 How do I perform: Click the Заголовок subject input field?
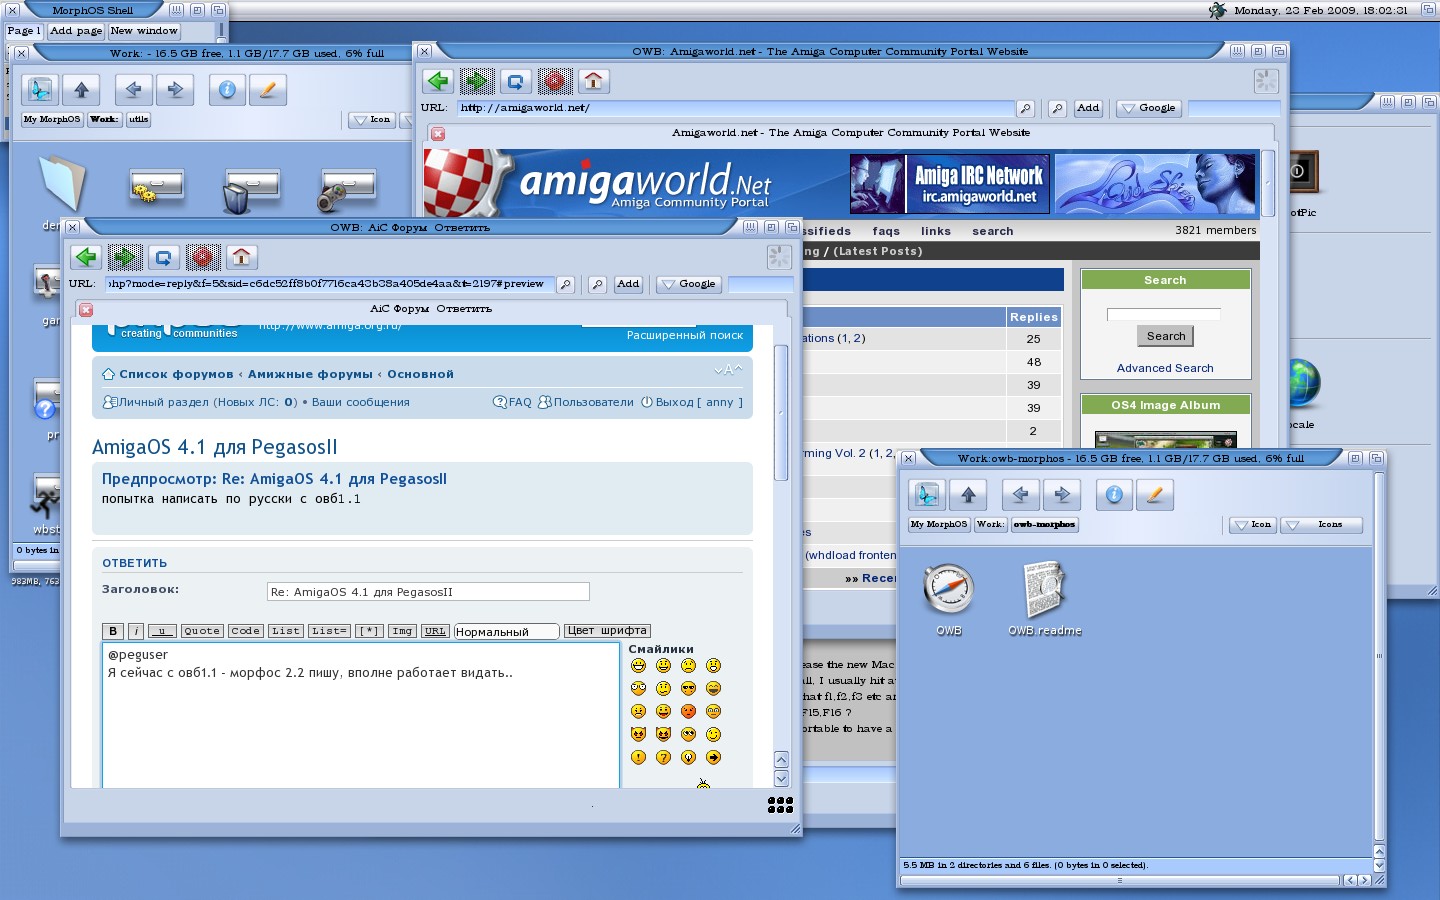[428, 592]
